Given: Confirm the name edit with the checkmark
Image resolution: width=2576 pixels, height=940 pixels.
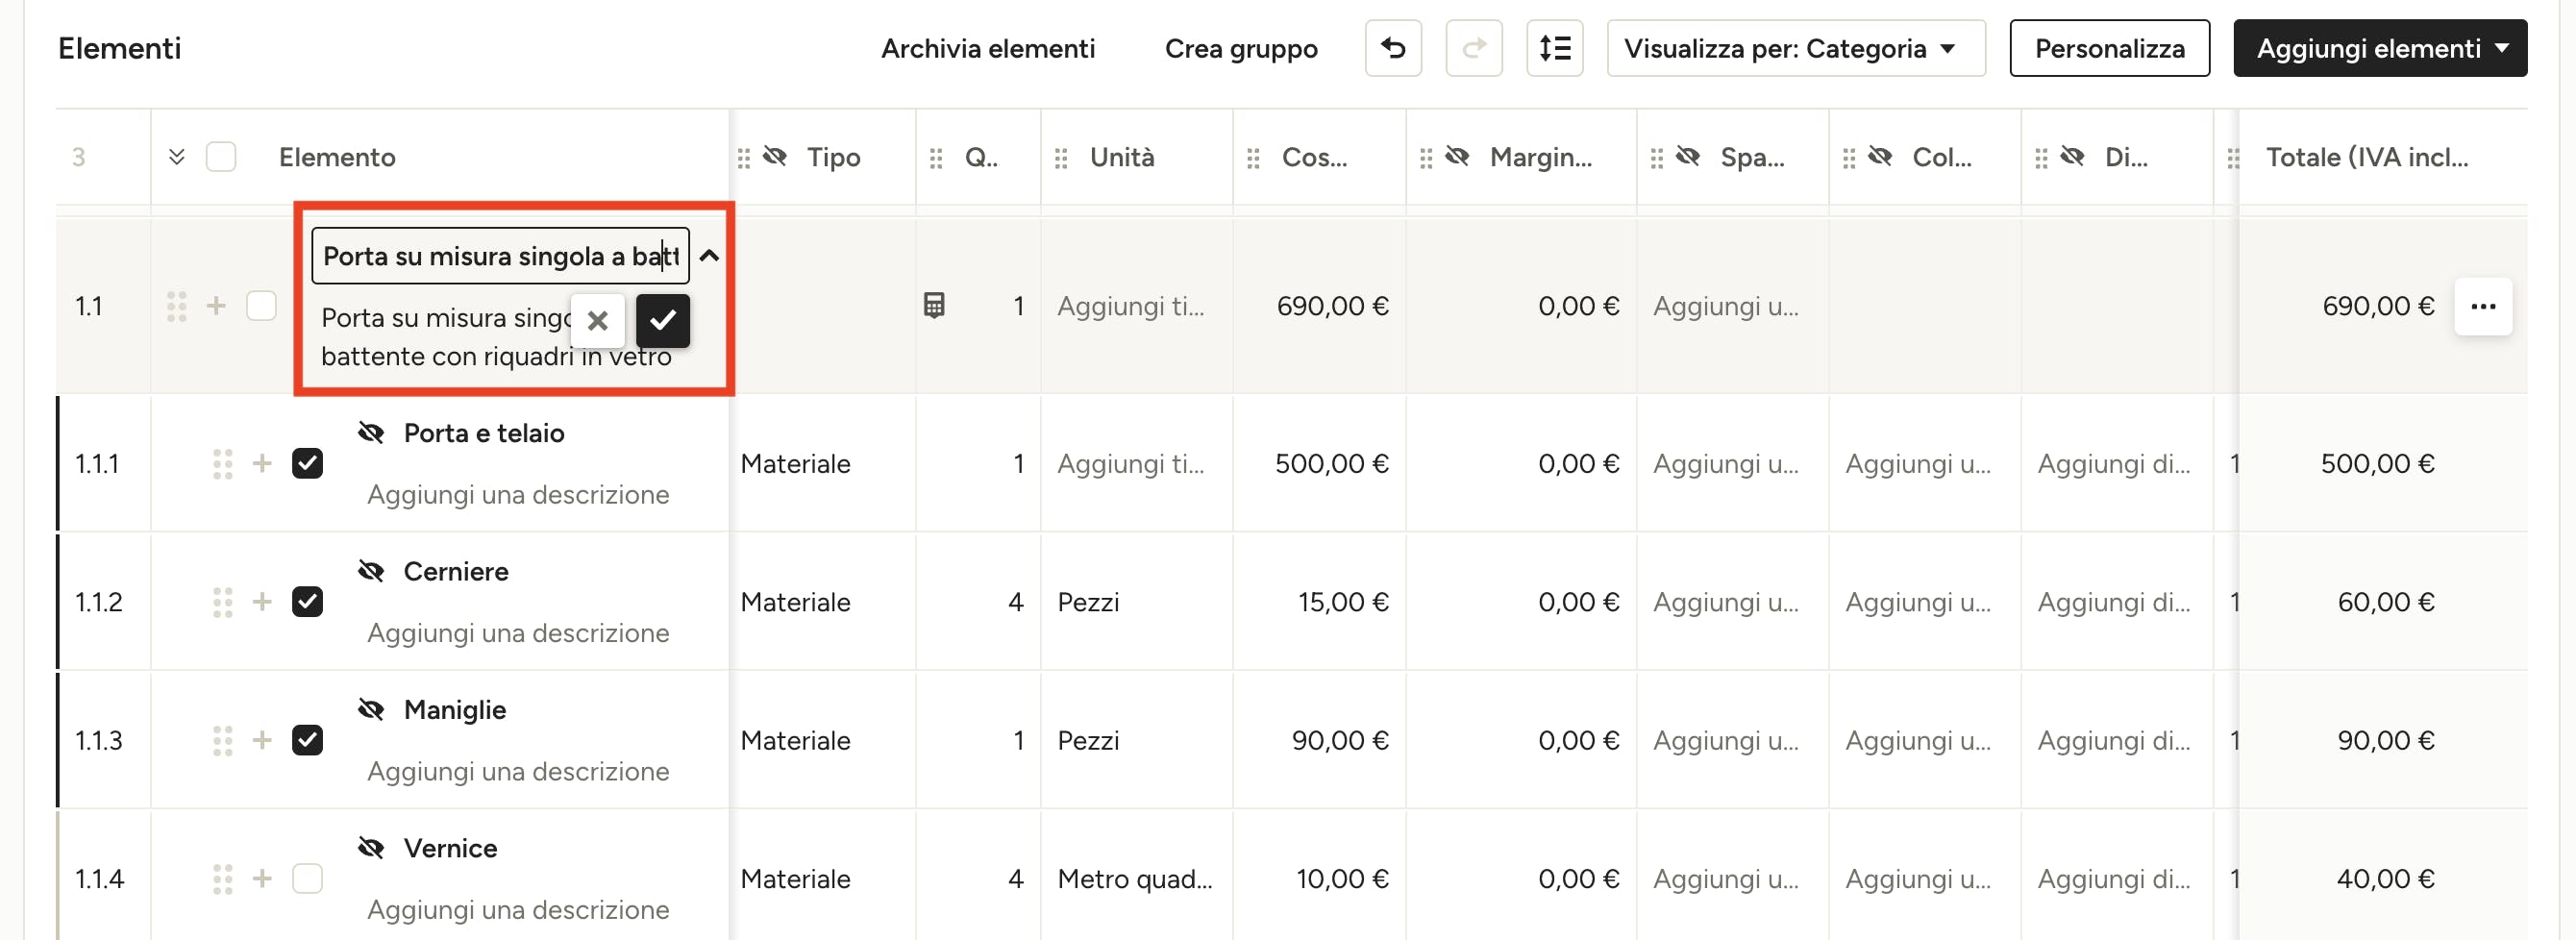Looking at the screenshot, I should coord(662,320).
